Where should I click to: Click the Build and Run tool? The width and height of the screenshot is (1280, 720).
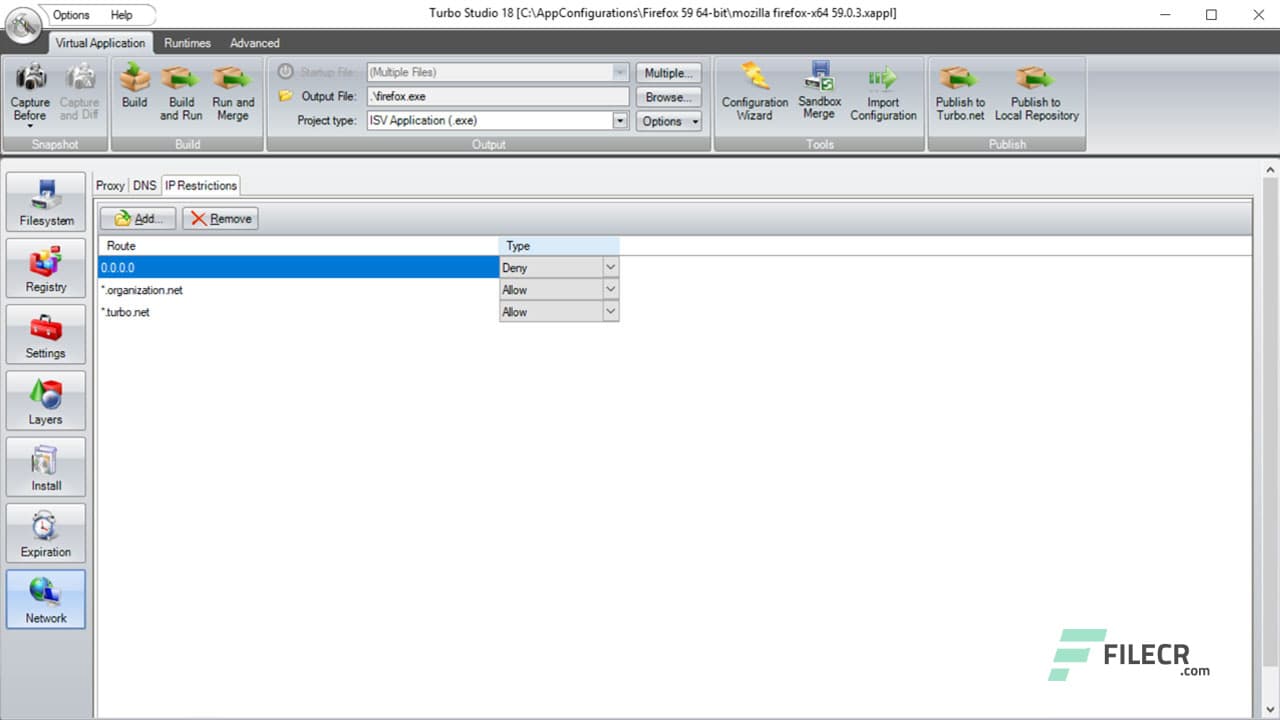click(x=180, y=93)
